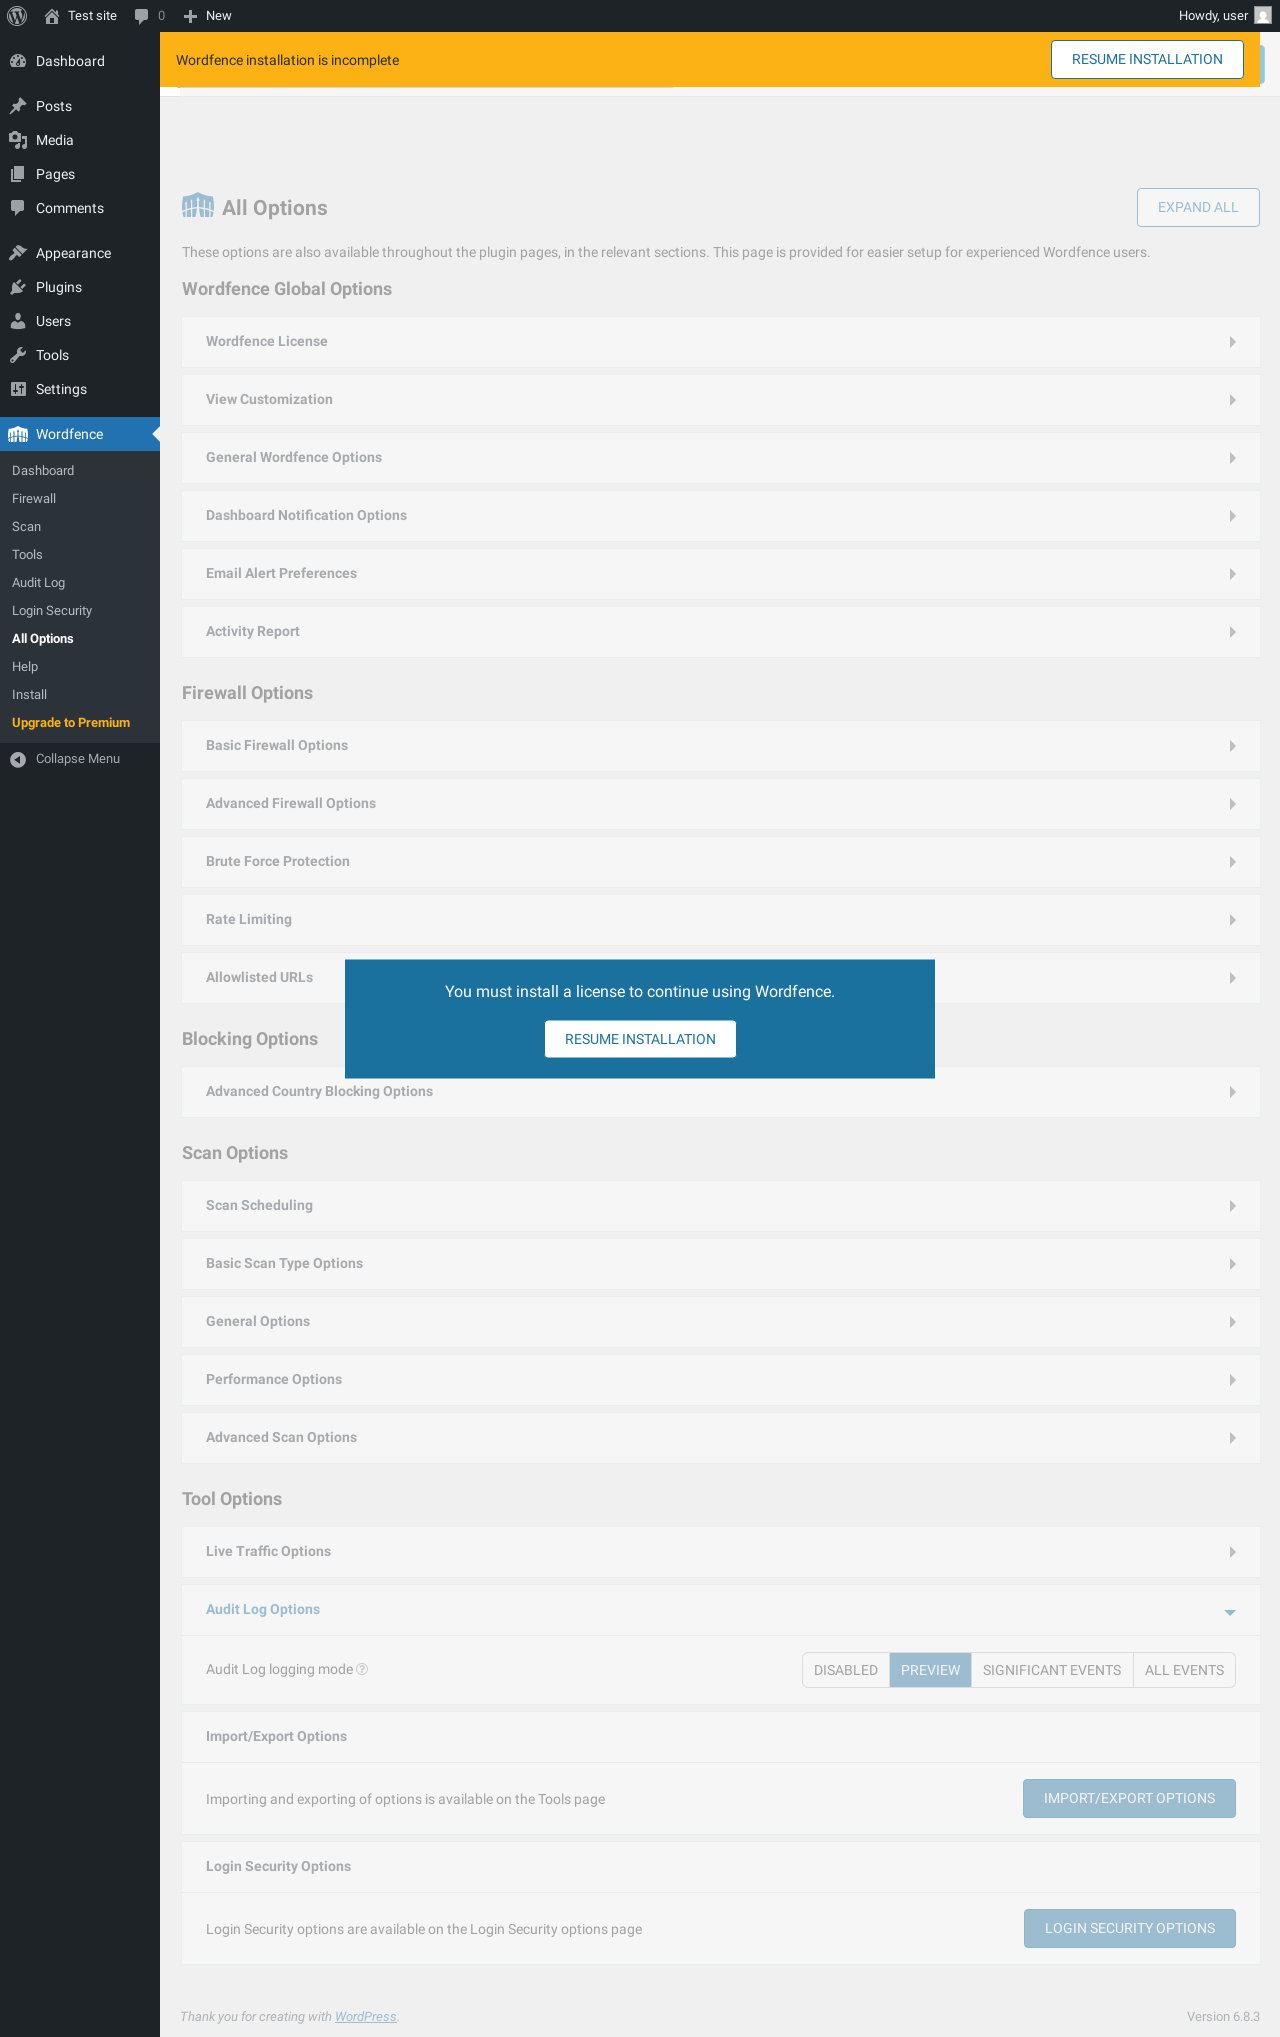Expand Advanced Firewall Options
1280x2037 pixels.
coord(721,804)
